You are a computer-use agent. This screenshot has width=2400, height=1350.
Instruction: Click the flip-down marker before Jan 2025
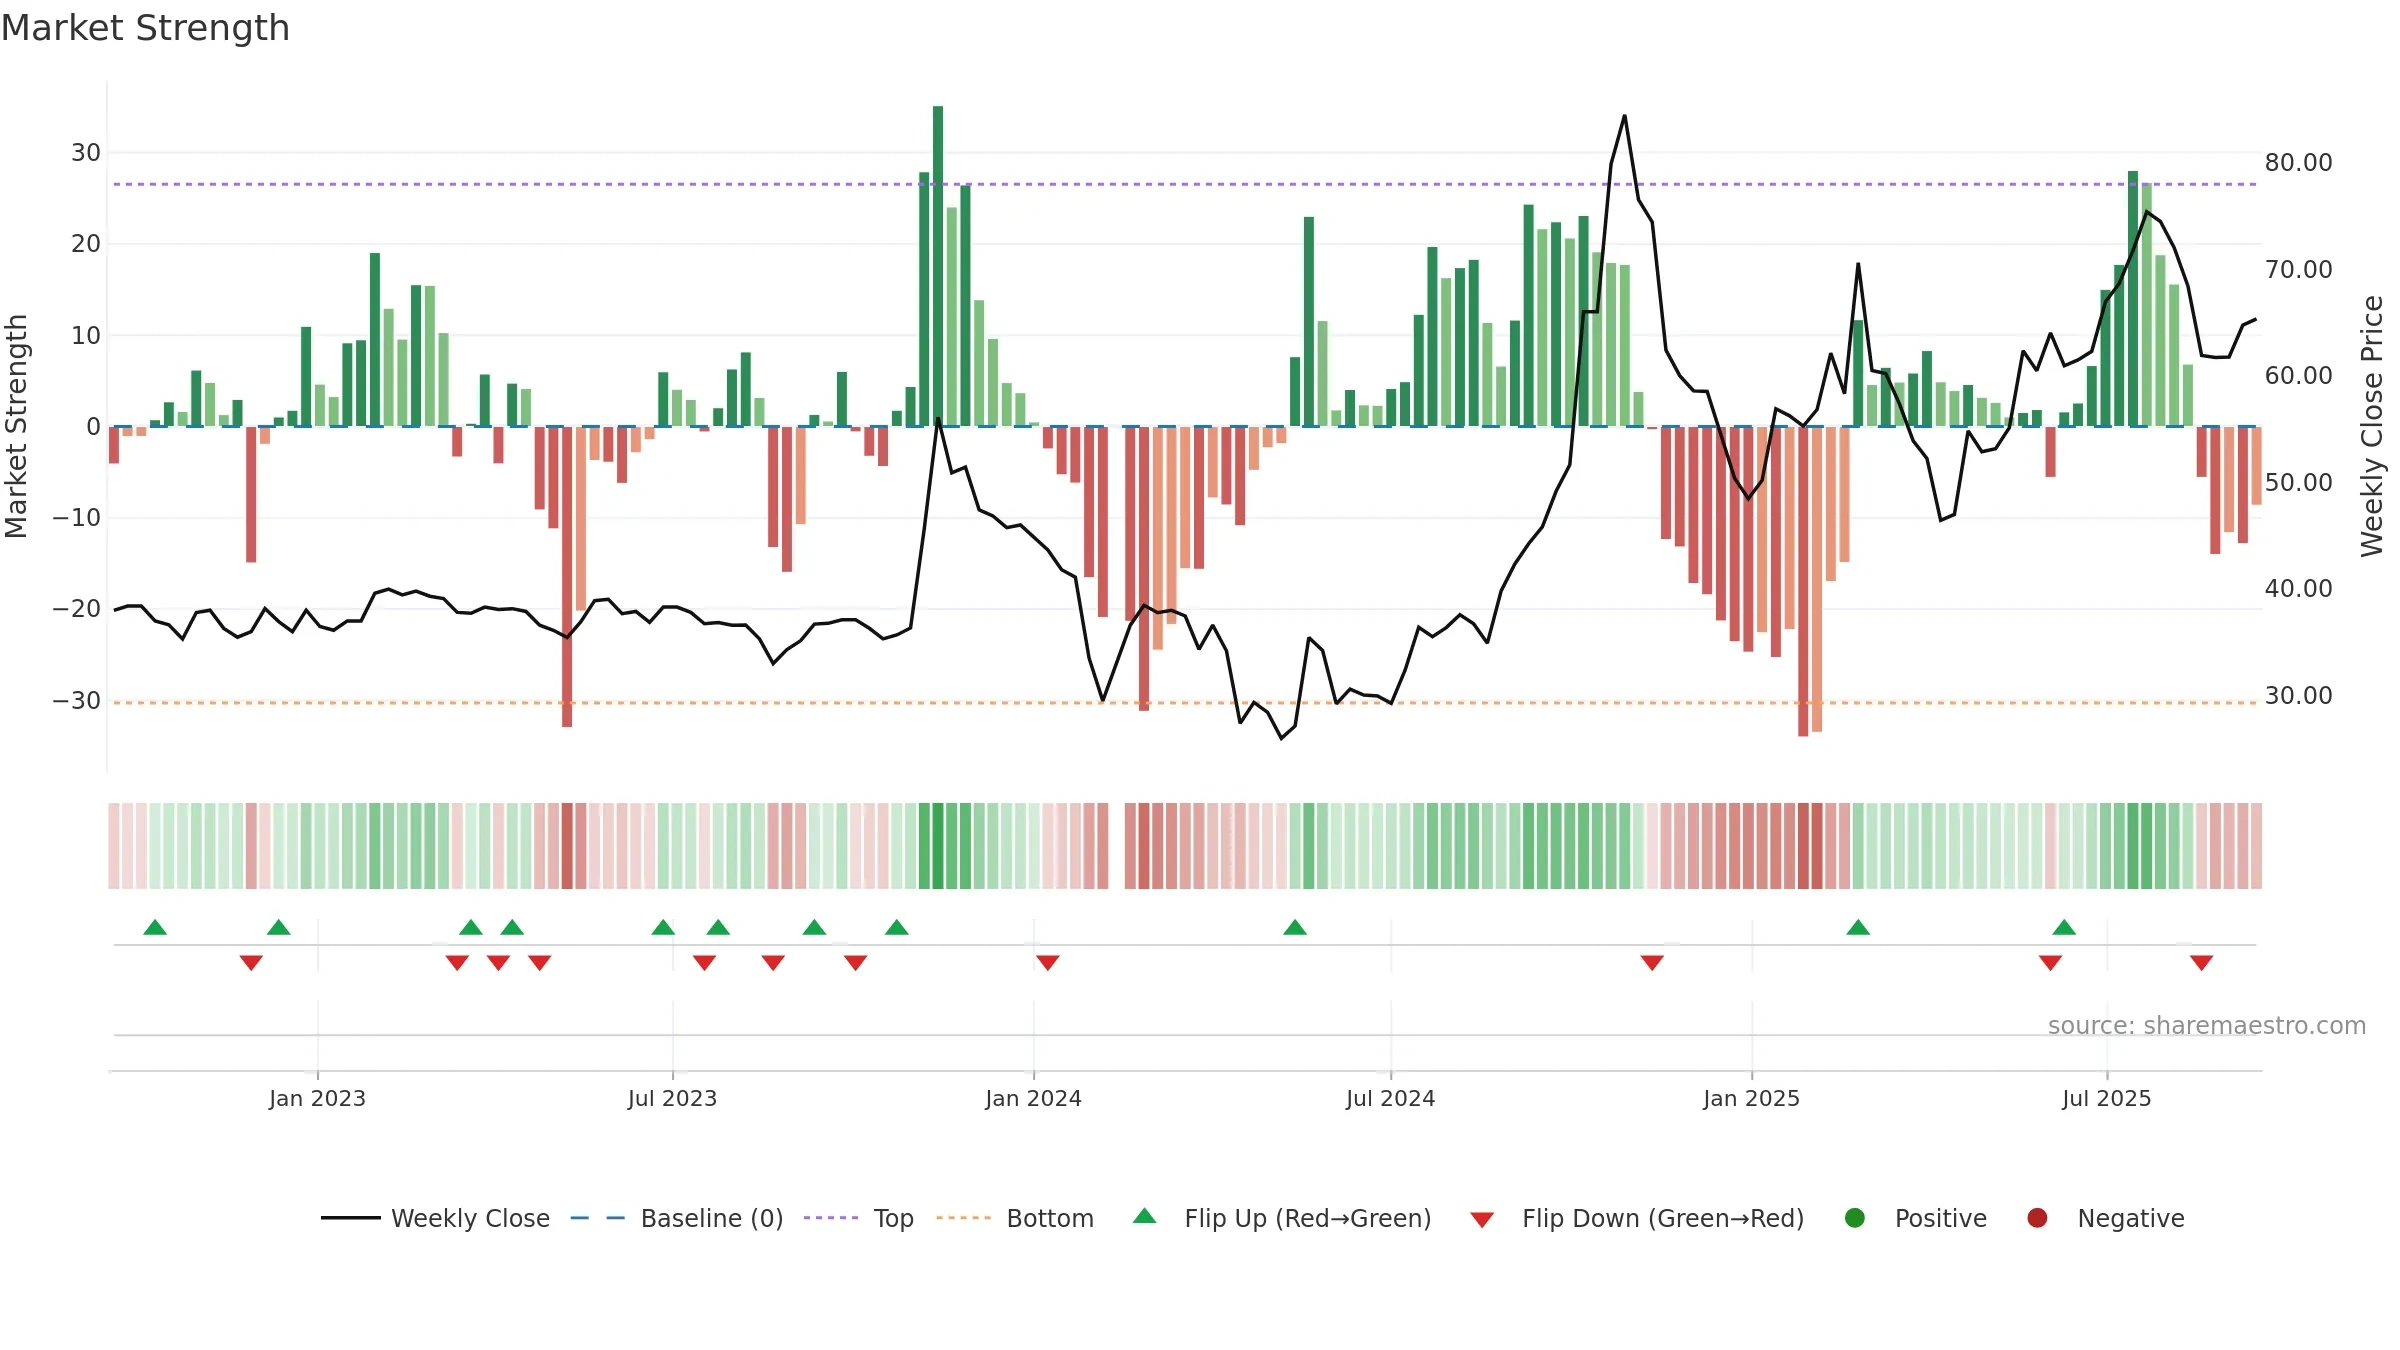coord(1652,962)
